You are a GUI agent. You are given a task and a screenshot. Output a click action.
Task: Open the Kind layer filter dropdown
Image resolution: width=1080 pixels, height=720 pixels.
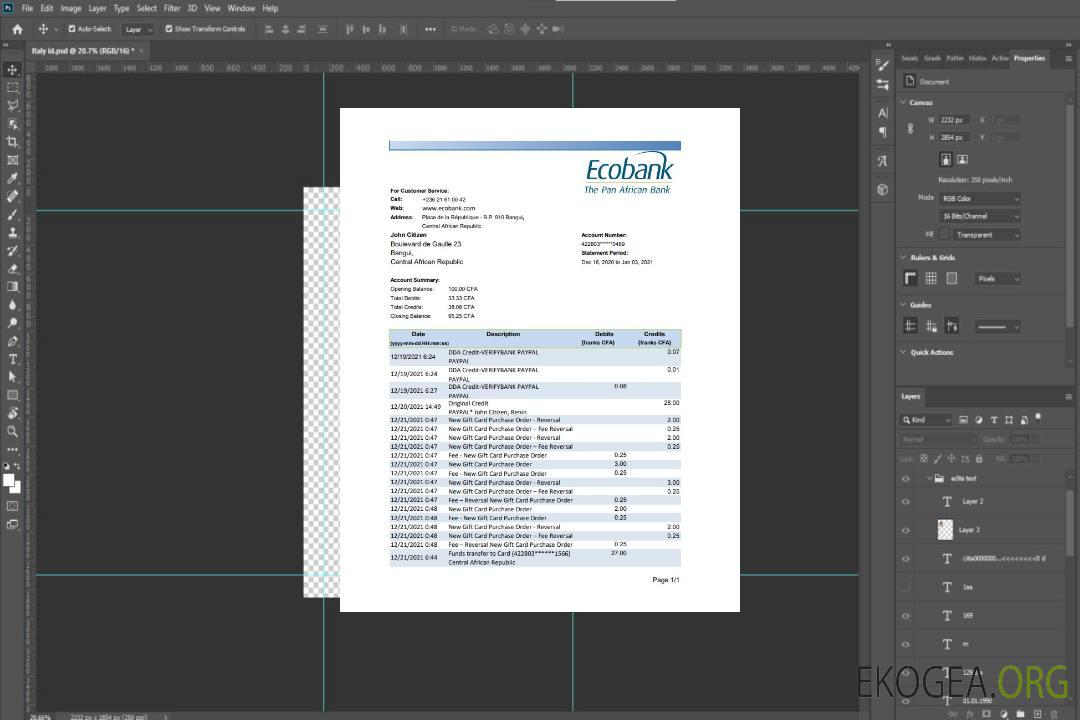(x=926, y=420)
